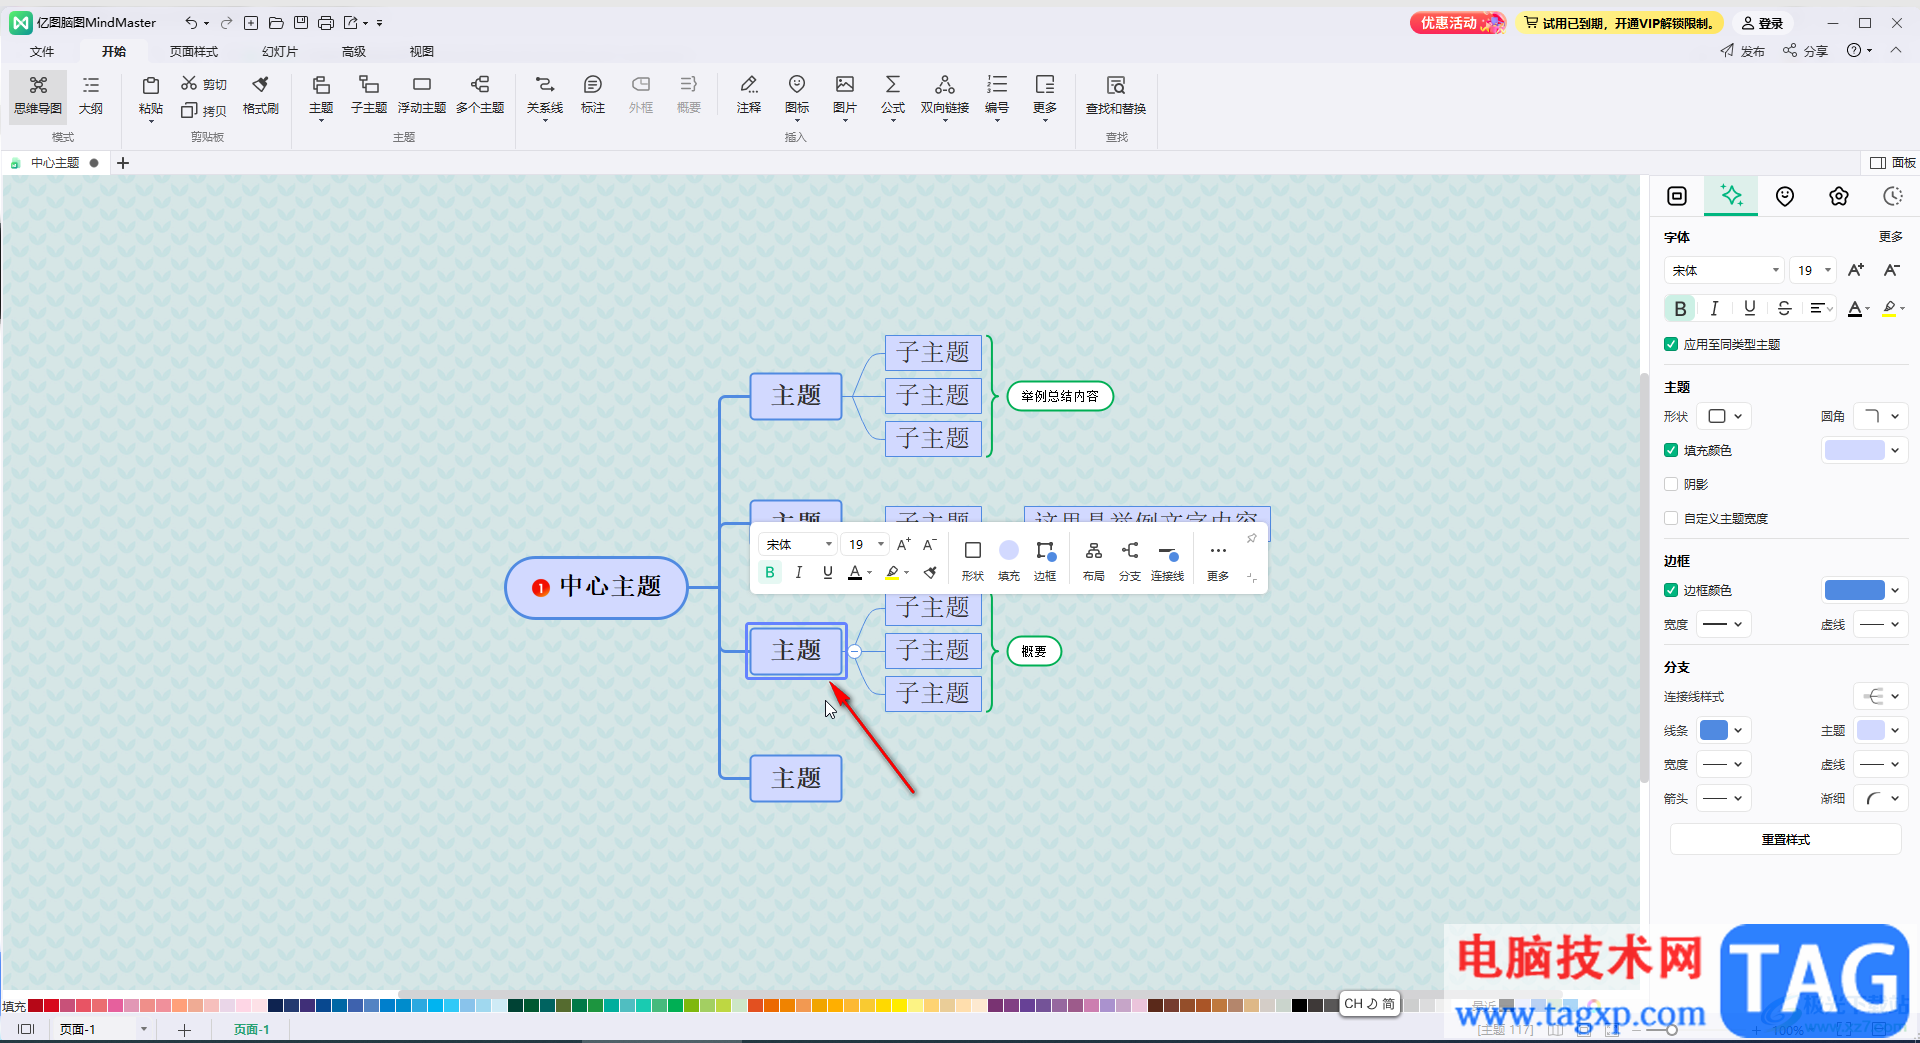Select the 中心主题 document tab
Image resolution: width=1920 pixels, height=1043 pixels.
[x=54, y=163]
